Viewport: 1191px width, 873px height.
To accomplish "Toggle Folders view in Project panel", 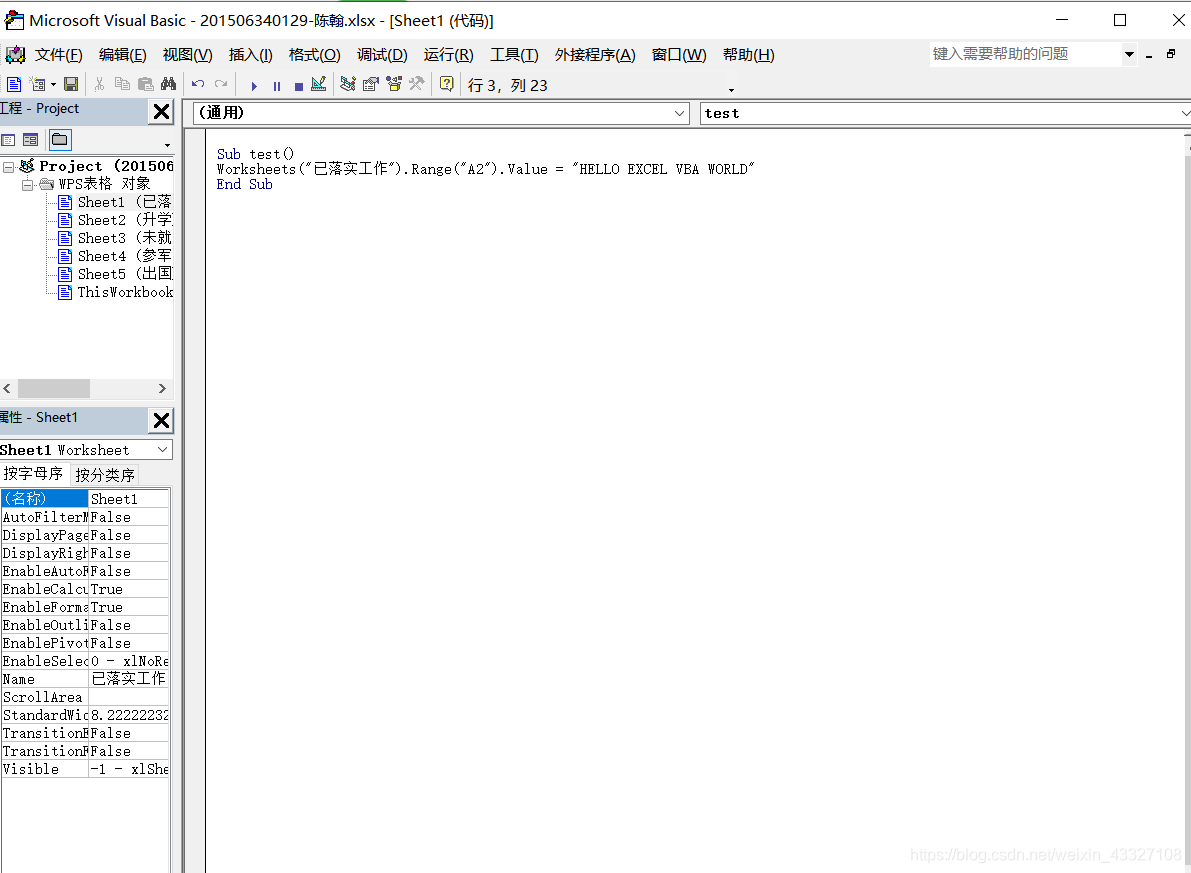I will (59, 140).
